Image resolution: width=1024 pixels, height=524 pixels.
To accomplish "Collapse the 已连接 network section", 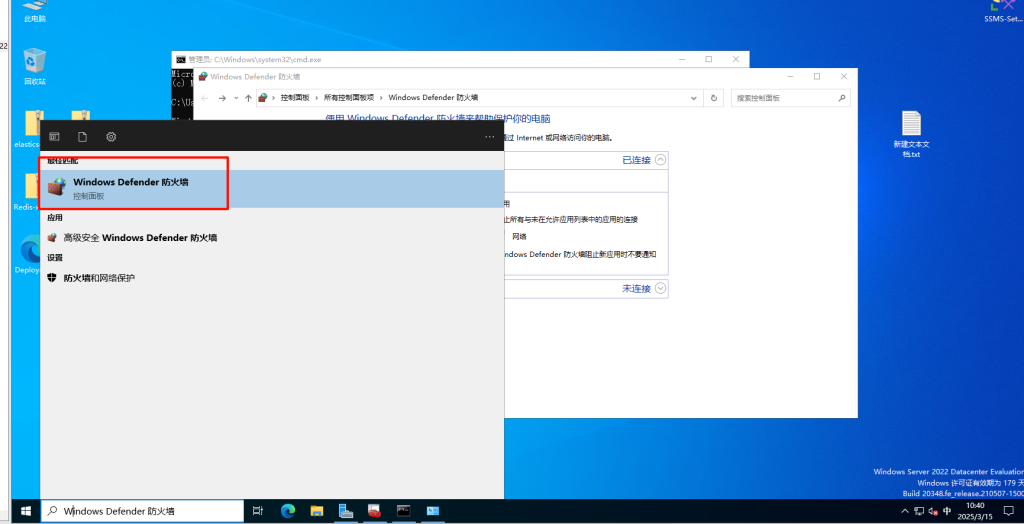I will tap(660, 160).
